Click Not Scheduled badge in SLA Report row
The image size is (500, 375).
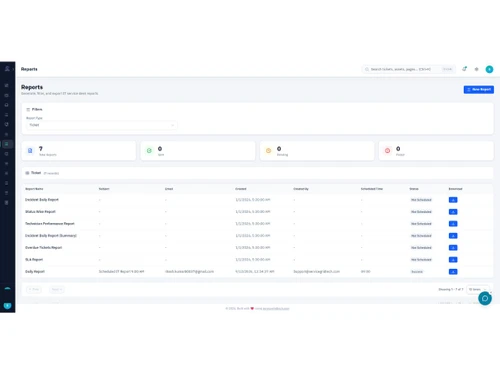point(421,260)
